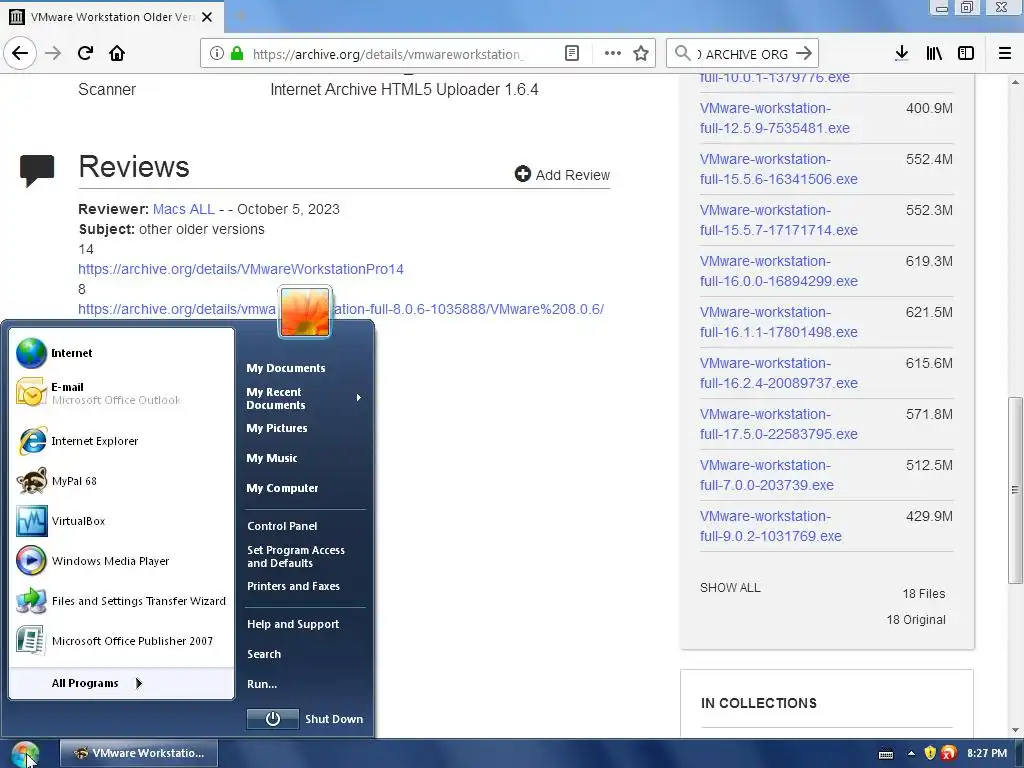Show site information icon in address bar
This screenshot has width=1024, height=768.
pos(216,54)
